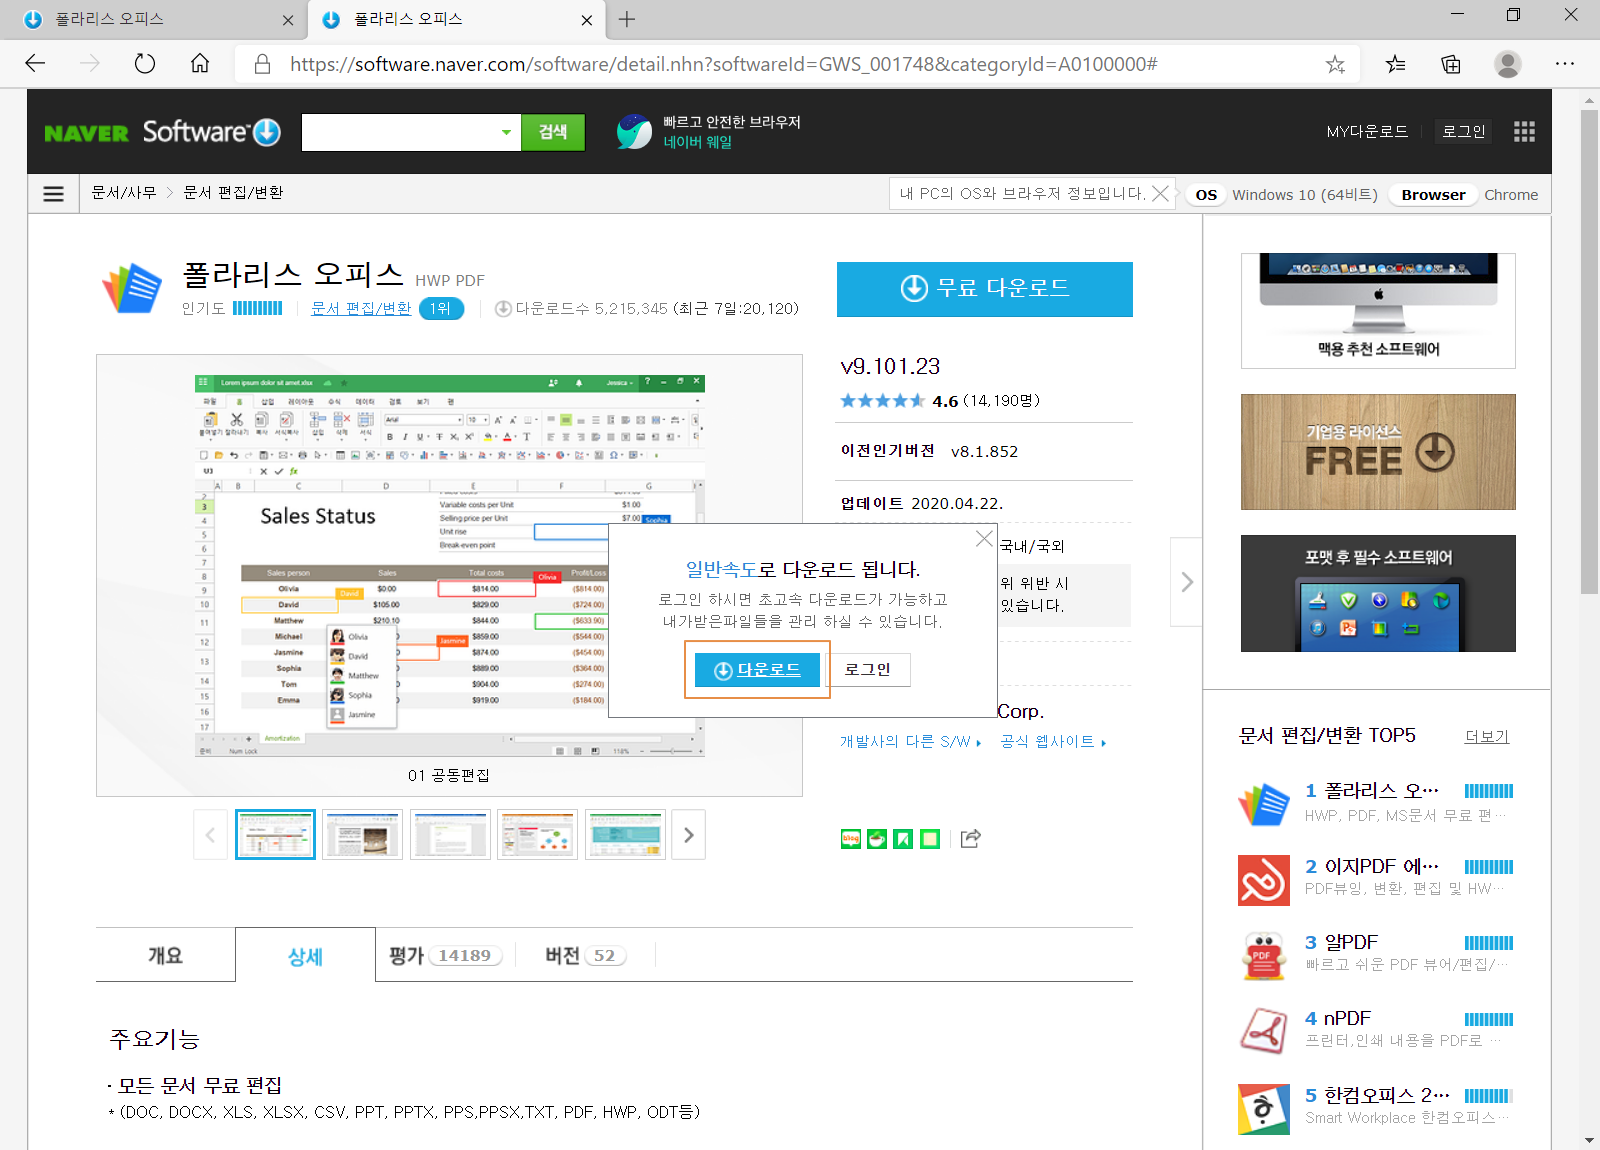Open the AlPDF icon in TOP5

(1263, 956)
